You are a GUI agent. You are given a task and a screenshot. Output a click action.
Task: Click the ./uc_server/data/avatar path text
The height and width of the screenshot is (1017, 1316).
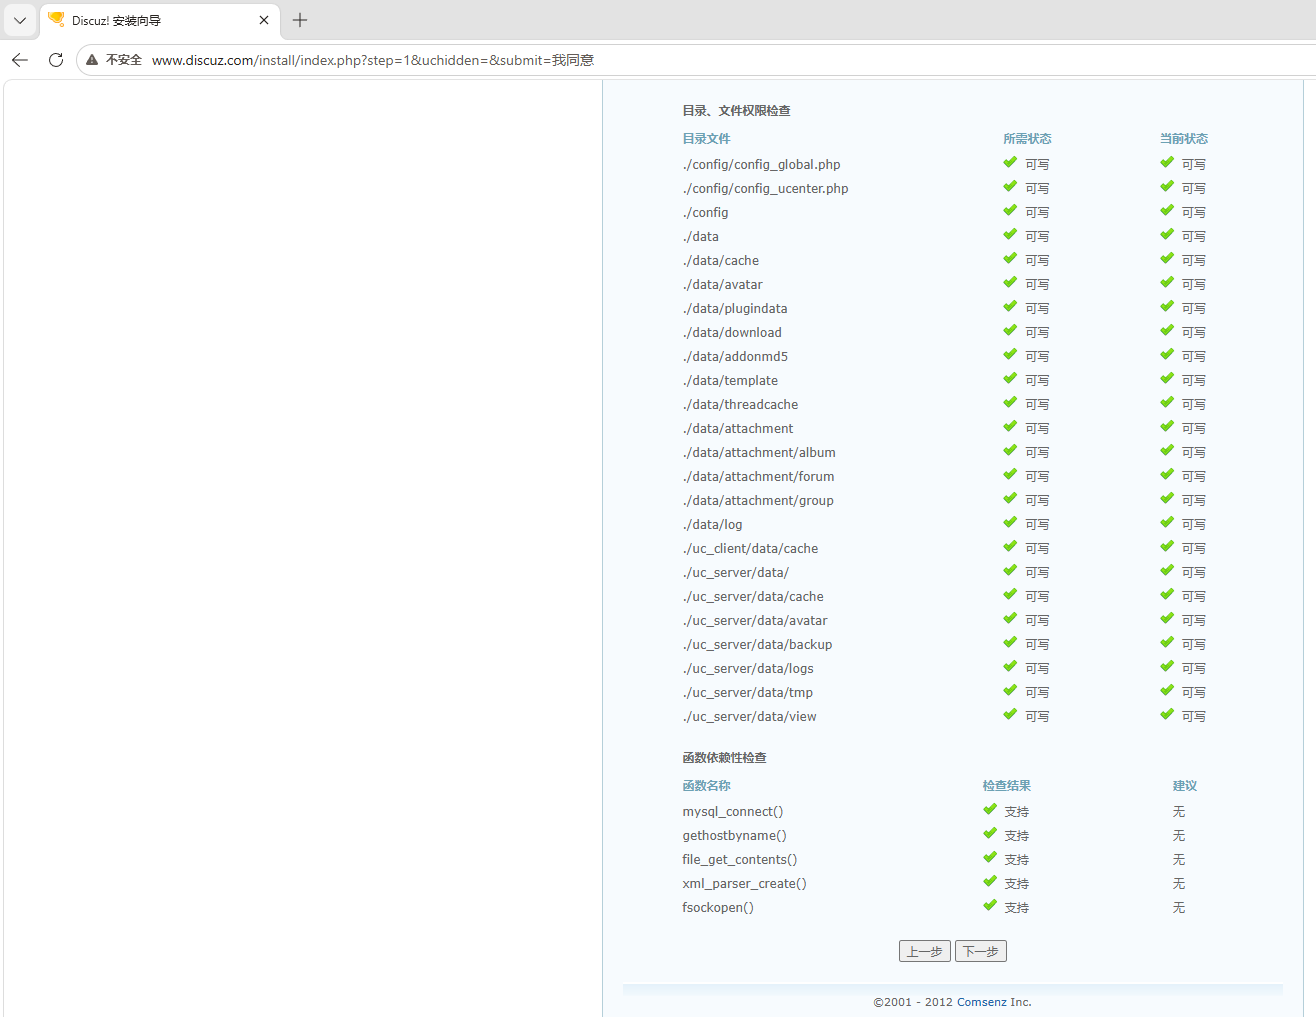[x=755, y=621]
